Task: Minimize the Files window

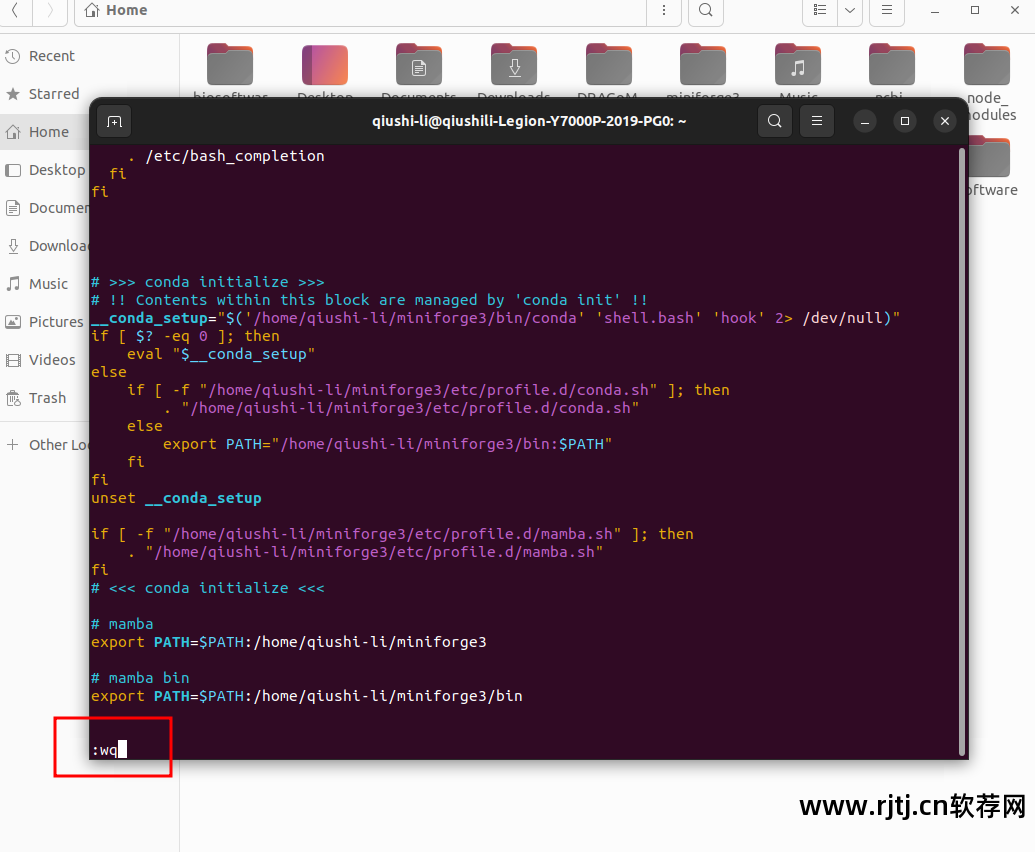Action: point(935,11)
